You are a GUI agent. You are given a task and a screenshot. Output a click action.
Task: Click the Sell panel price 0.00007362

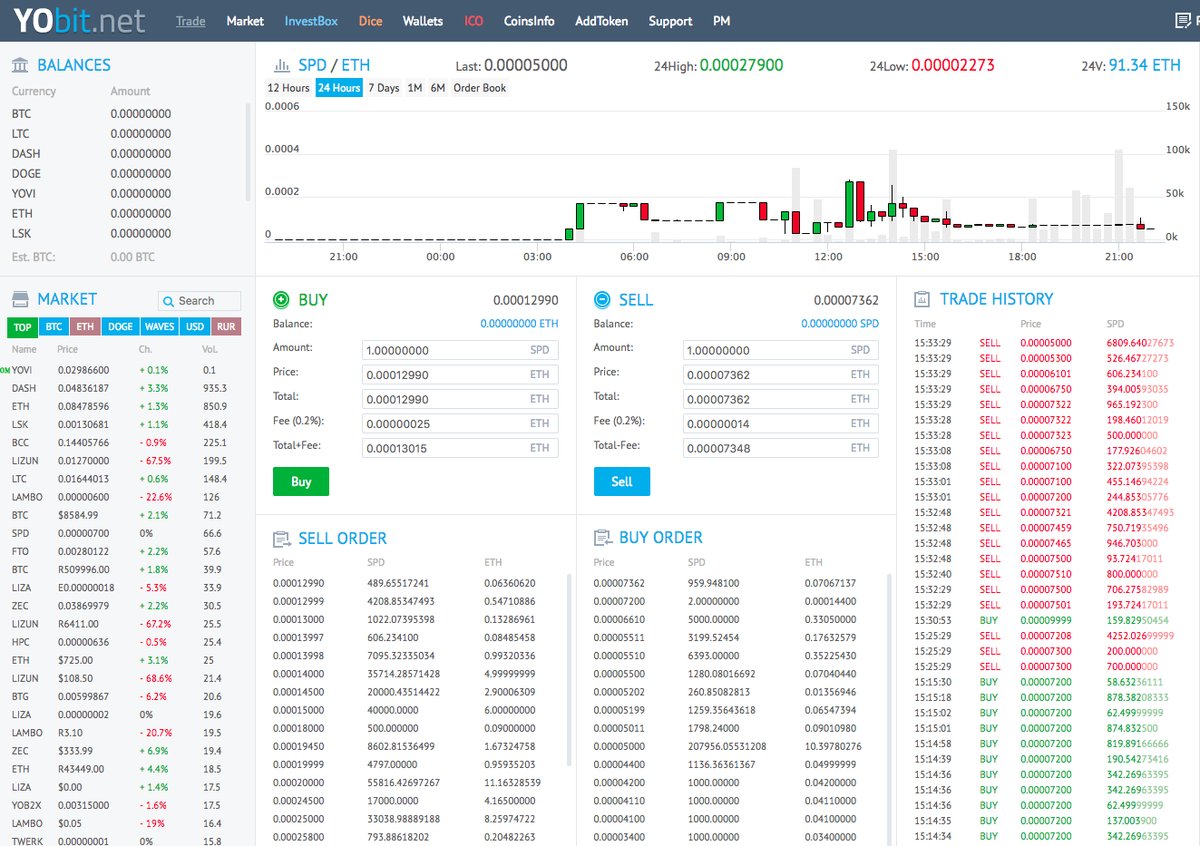[x=846, y=300]
